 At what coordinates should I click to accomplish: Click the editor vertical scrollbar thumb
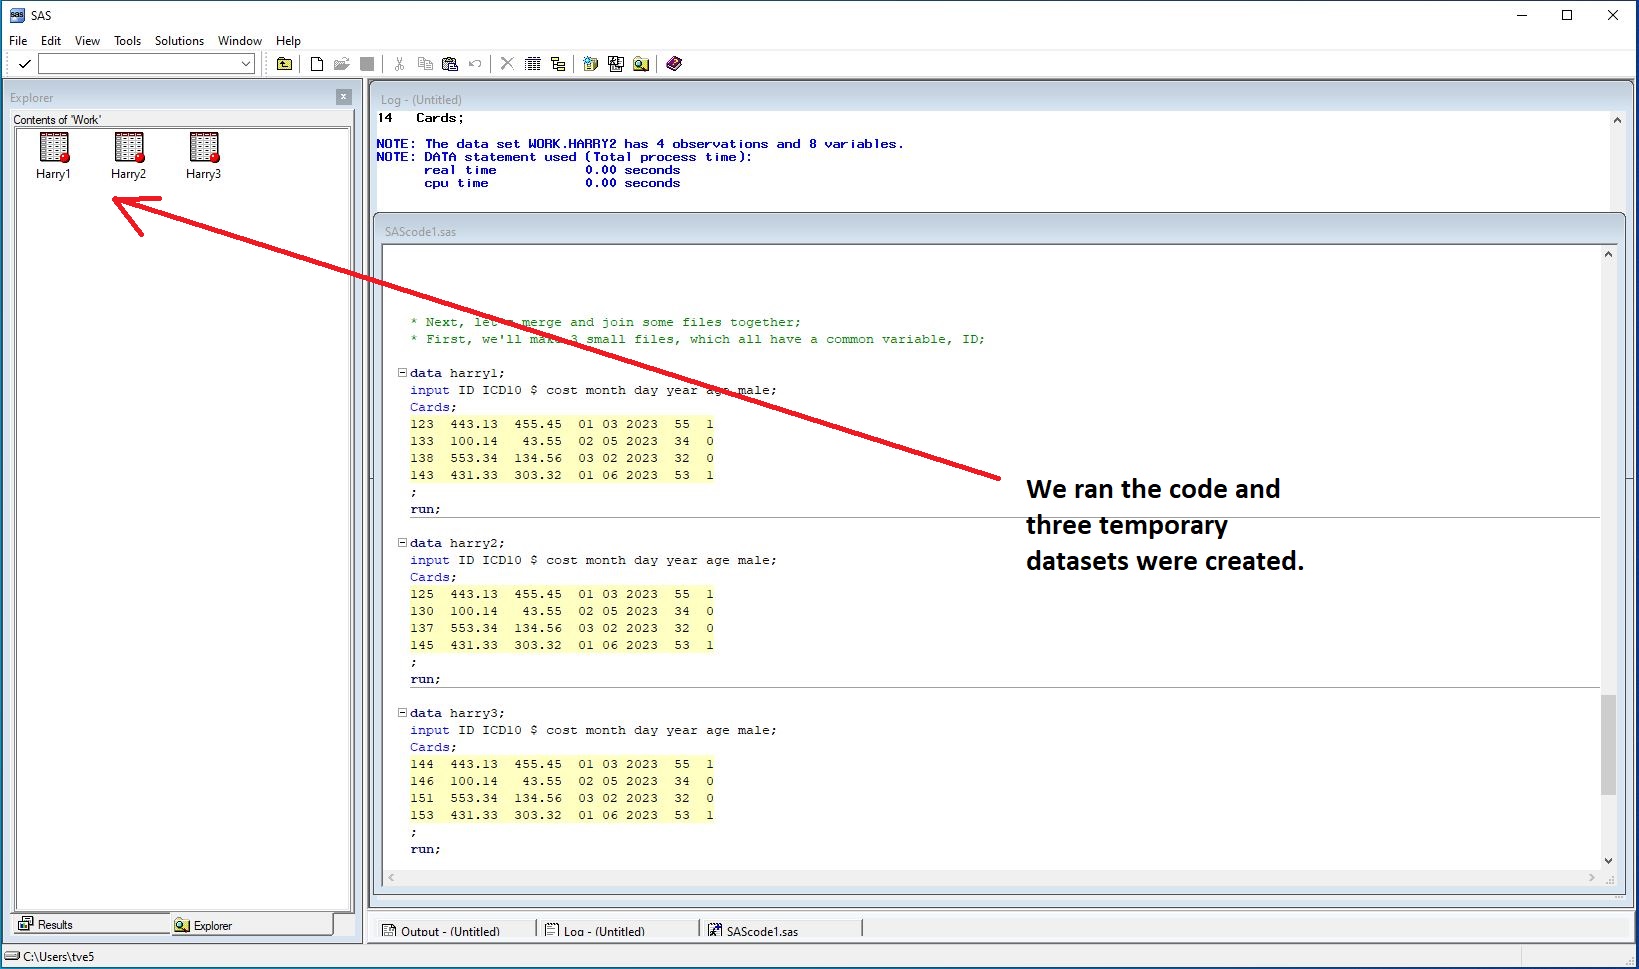click(x=1608, y=745)
